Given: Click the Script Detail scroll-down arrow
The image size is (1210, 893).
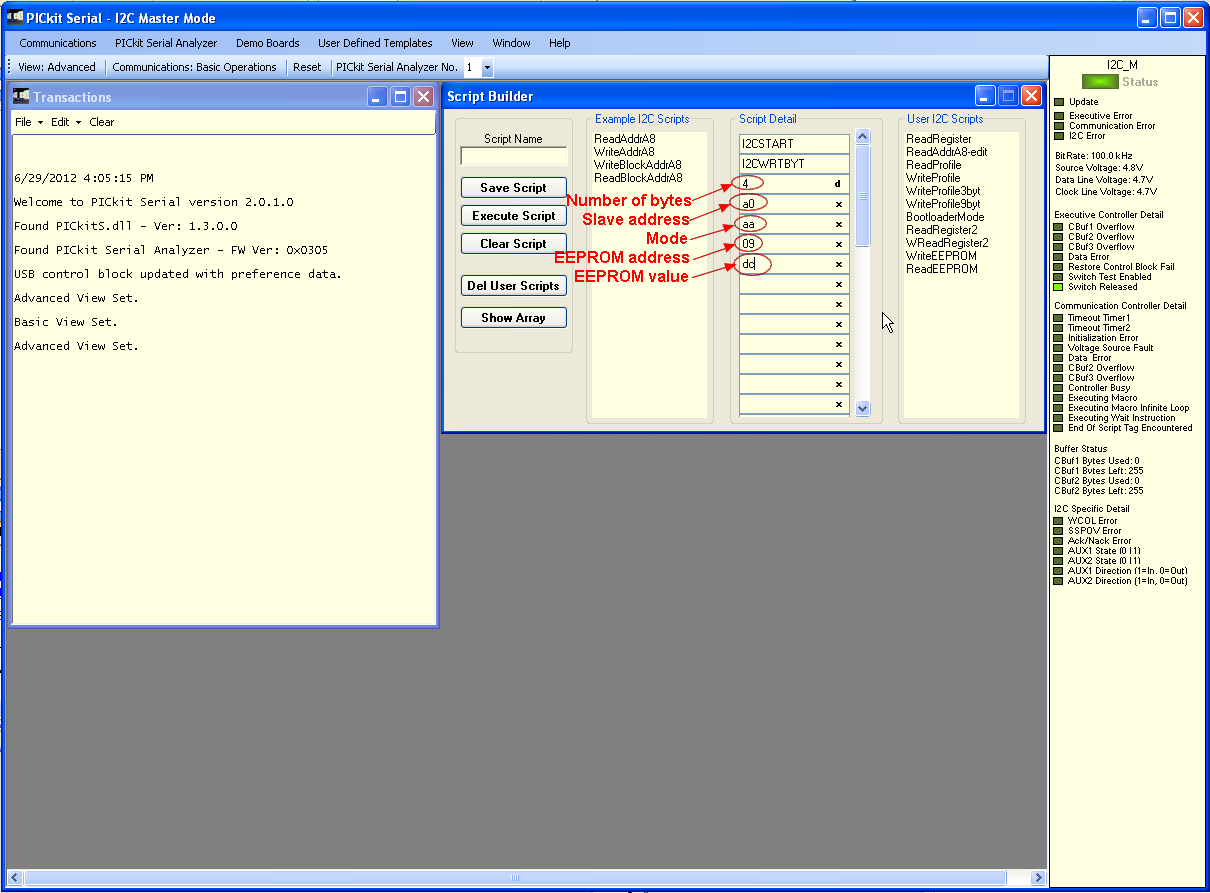Looking at the screenshot, I should (x=863, y=408).
